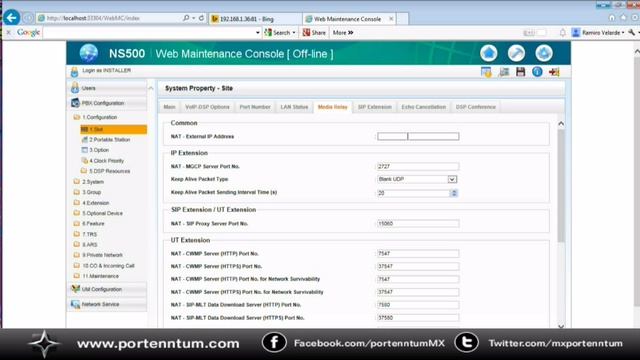Viewport: 640px width, 360px height.
Task: Click the bell notification icon in toolbar
Action: coord(562,33)
